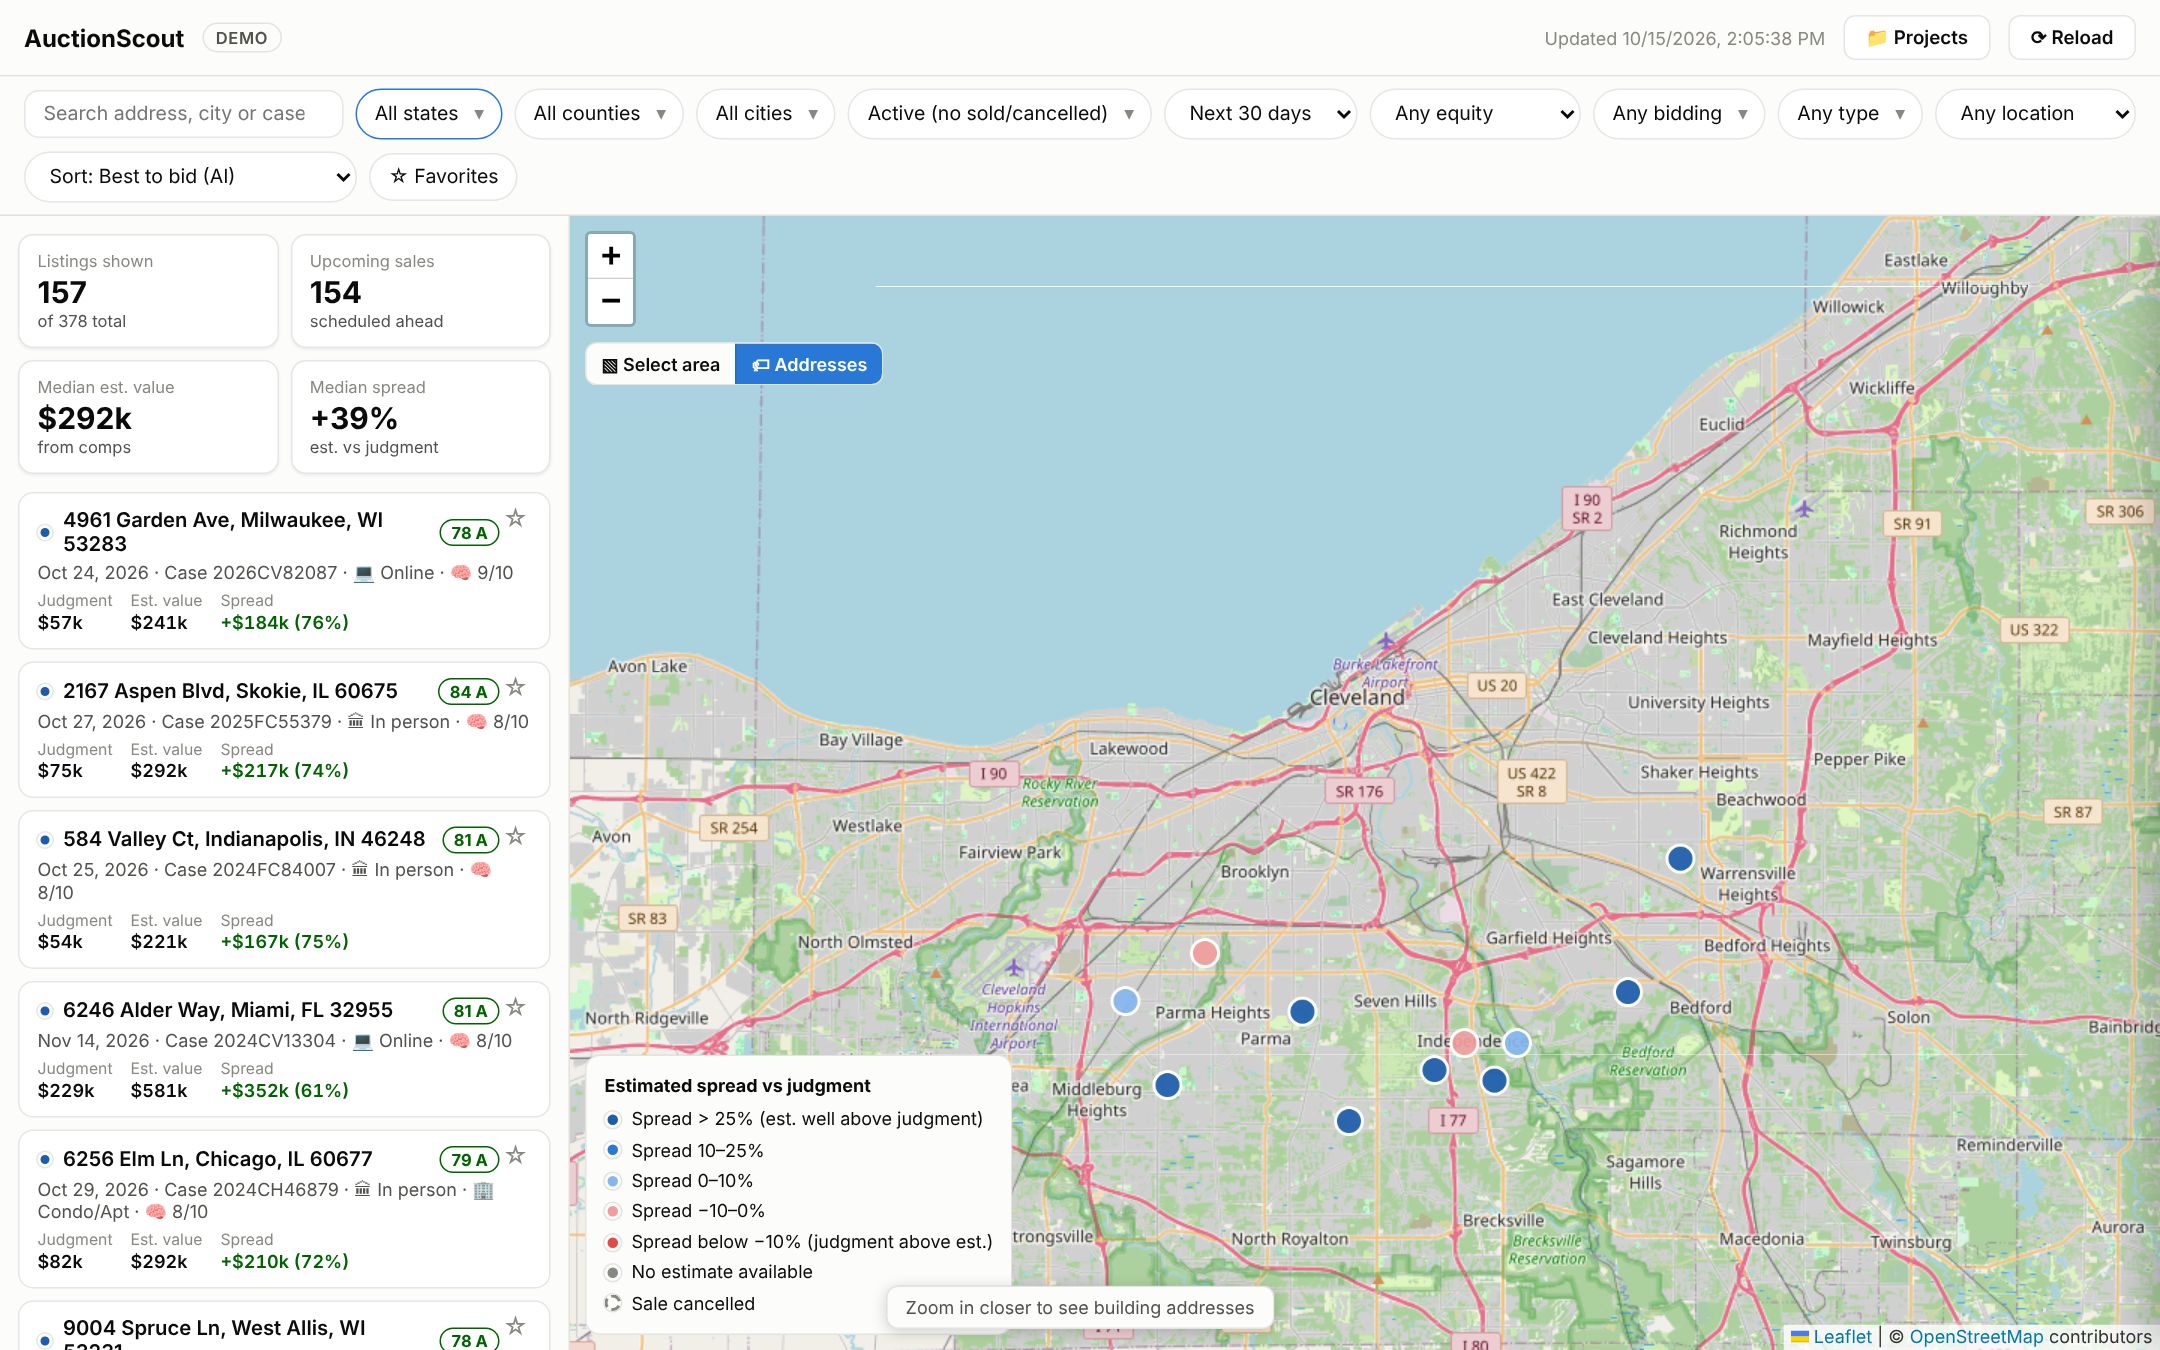Image resolution: width=2160 pixels, height=1350 pixels.
Task: Open the OpenStreetMap attribution link
Action: 1976,1336
